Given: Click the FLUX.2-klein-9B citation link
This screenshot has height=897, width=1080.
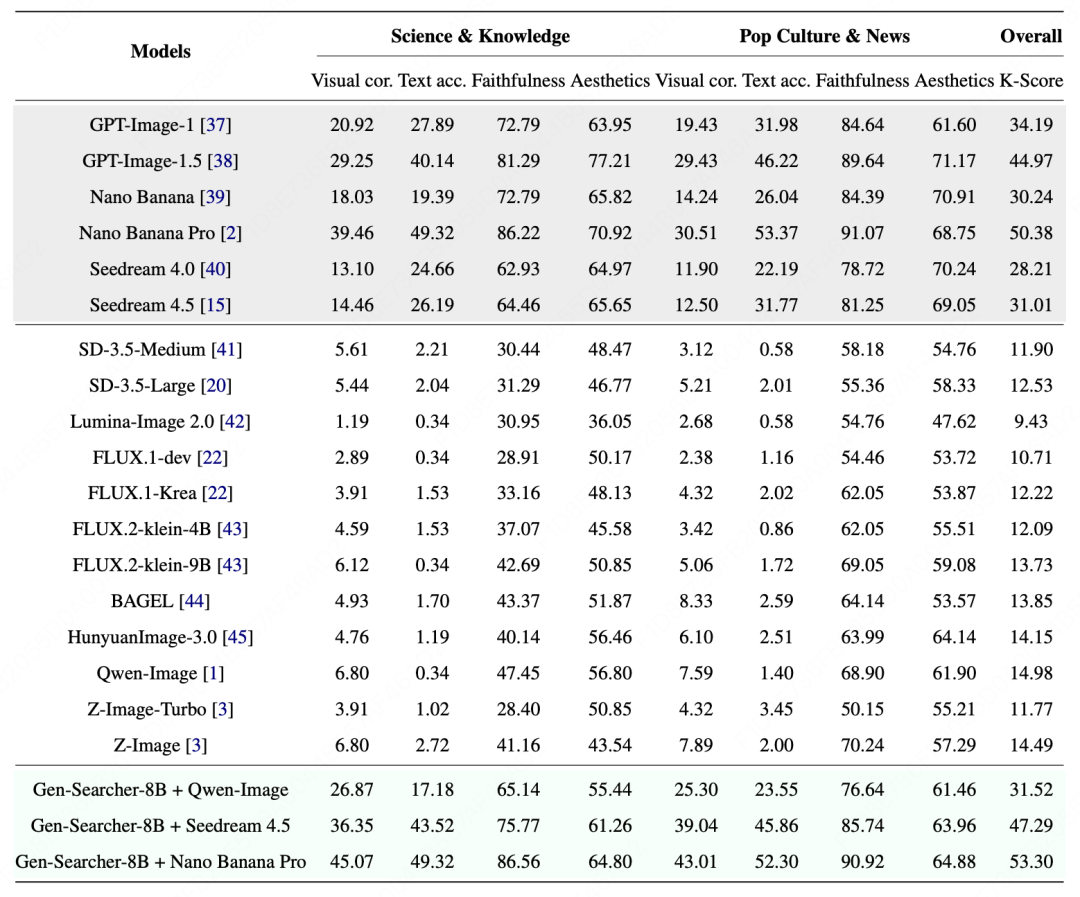Looking at the screenshot, I should click(231, 565).
